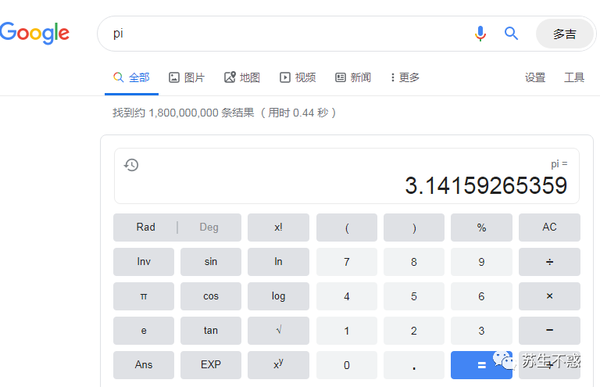Screen dimensions: 600x387
Task: Click the Ans previous answer key
Action: coord(143,365)
